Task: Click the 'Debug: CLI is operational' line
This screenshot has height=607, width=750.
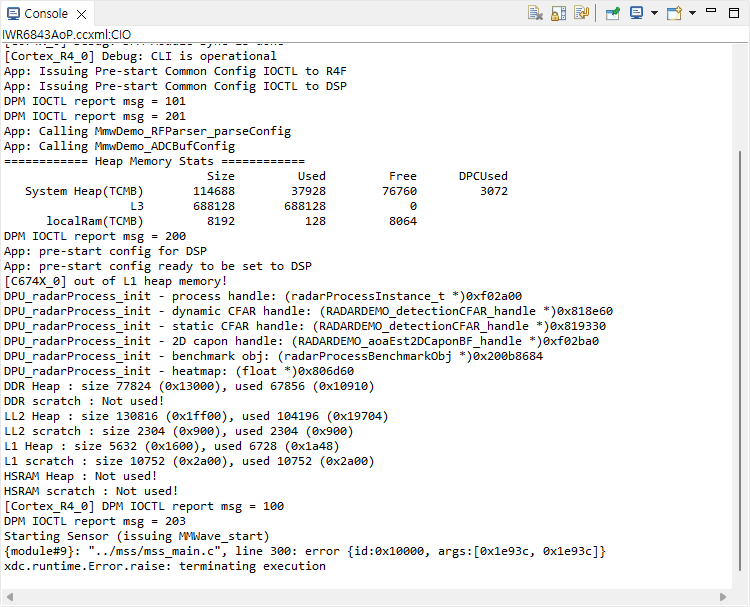Action: (140, 56)
